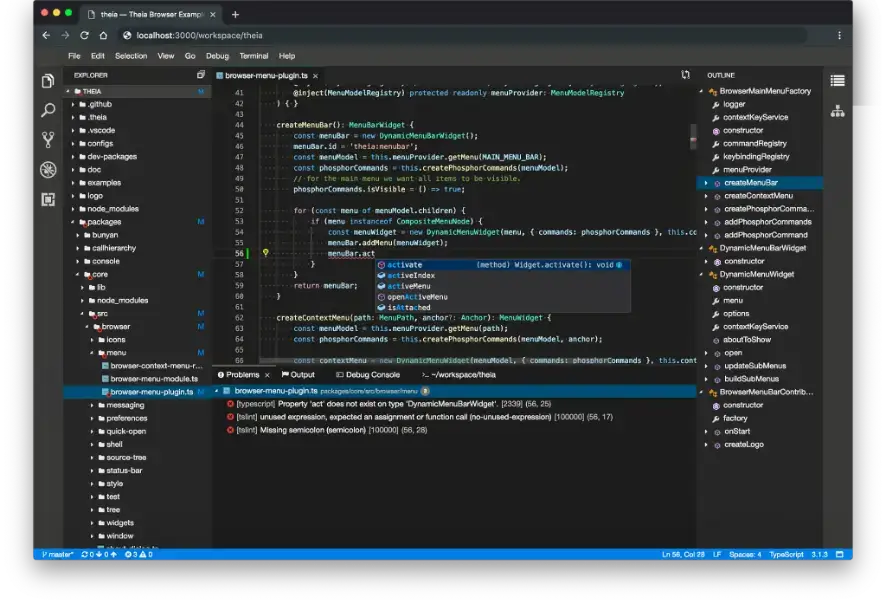Screen dimensions: 886x604
Task: Open the Terminal menu in menu bar
Action: [253, 56]
